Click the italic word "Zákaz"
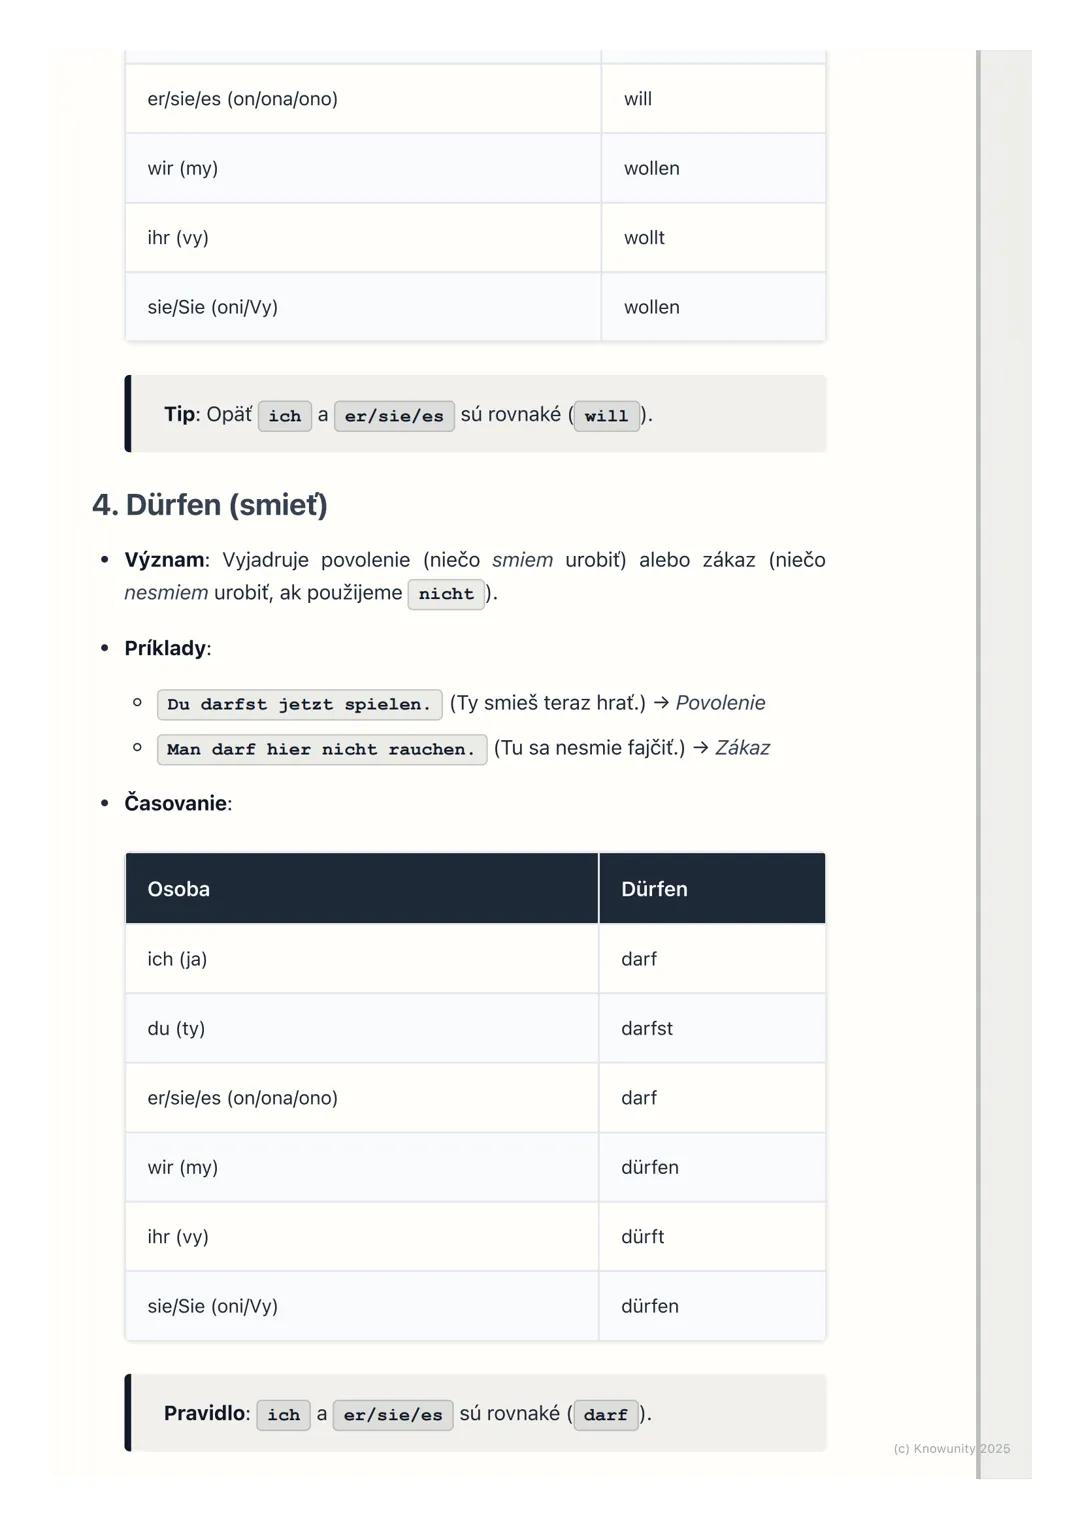The image size is (1080, 1528). pyautogui.click(x=742, y=748)
